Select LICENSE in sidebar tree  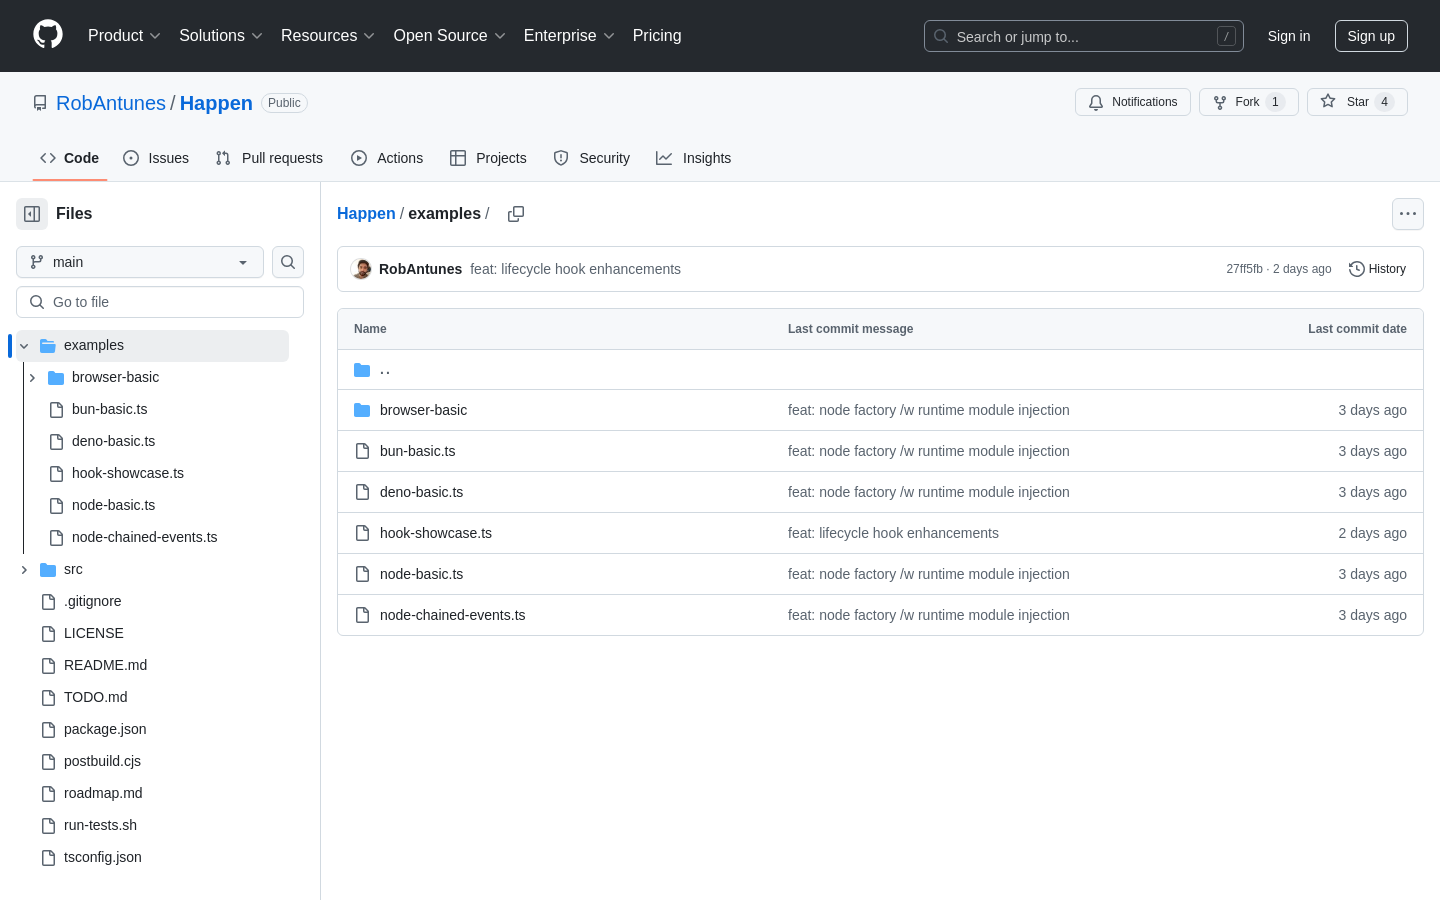click(94, 633)
